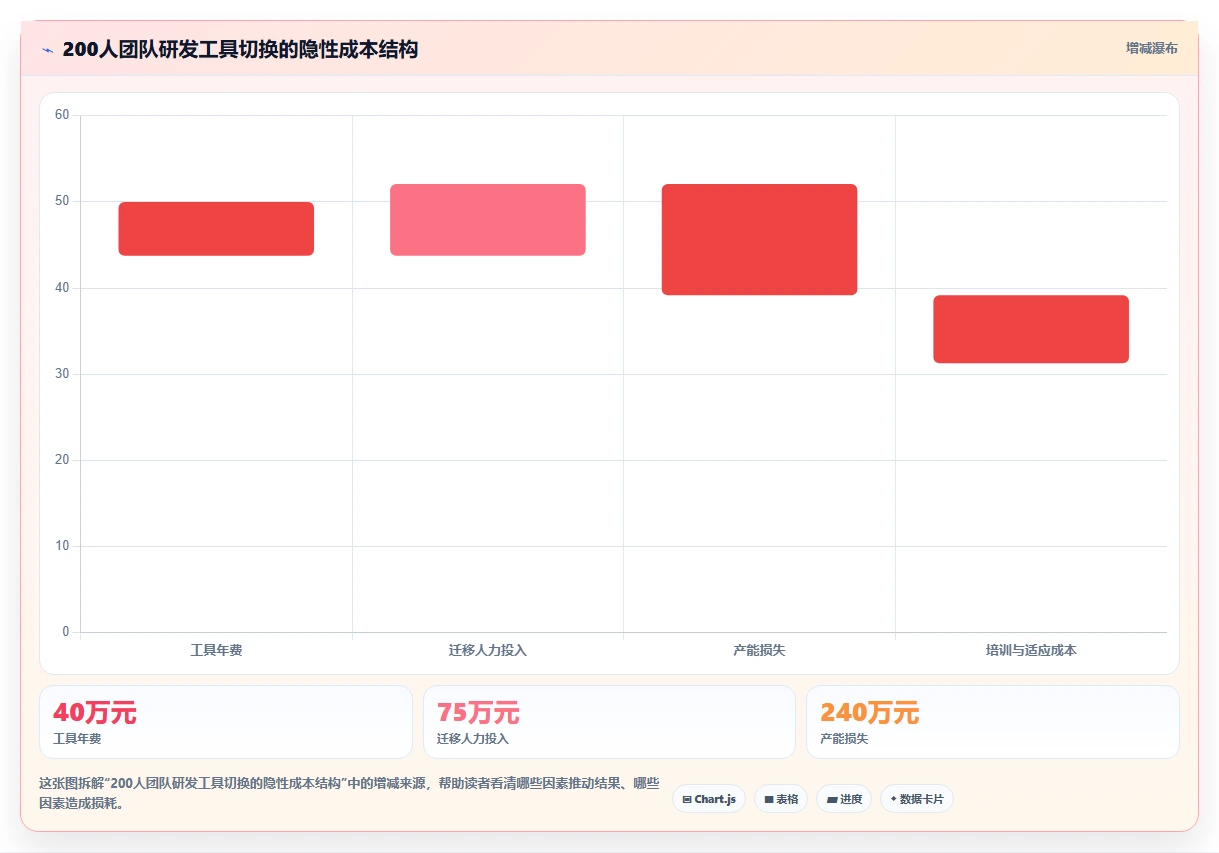Viewport: 1219px width, 853px height.
Task: Click the y-axis value 30
Action: click(62, 374)
